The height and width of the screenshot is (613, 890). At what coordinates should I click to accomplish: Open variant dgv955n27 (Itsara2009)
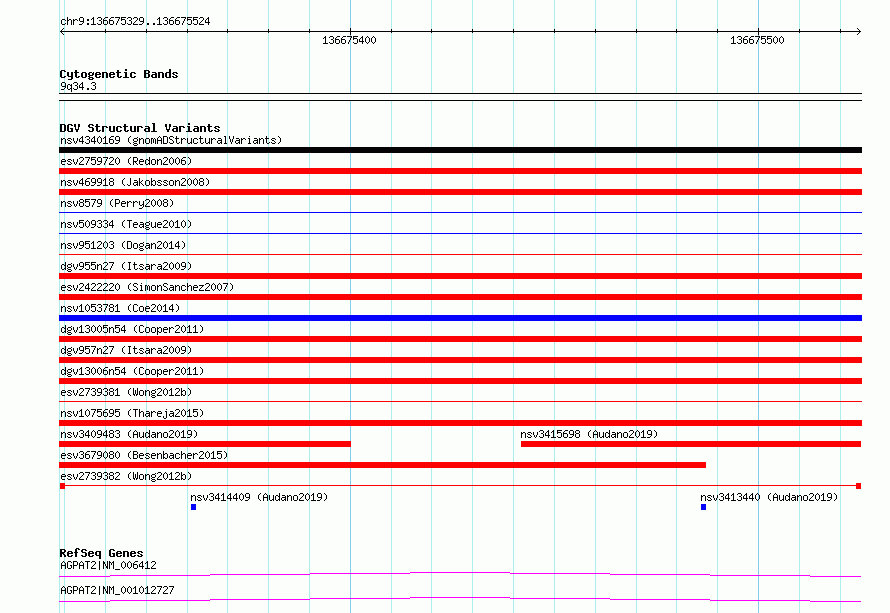click(126, 266)
